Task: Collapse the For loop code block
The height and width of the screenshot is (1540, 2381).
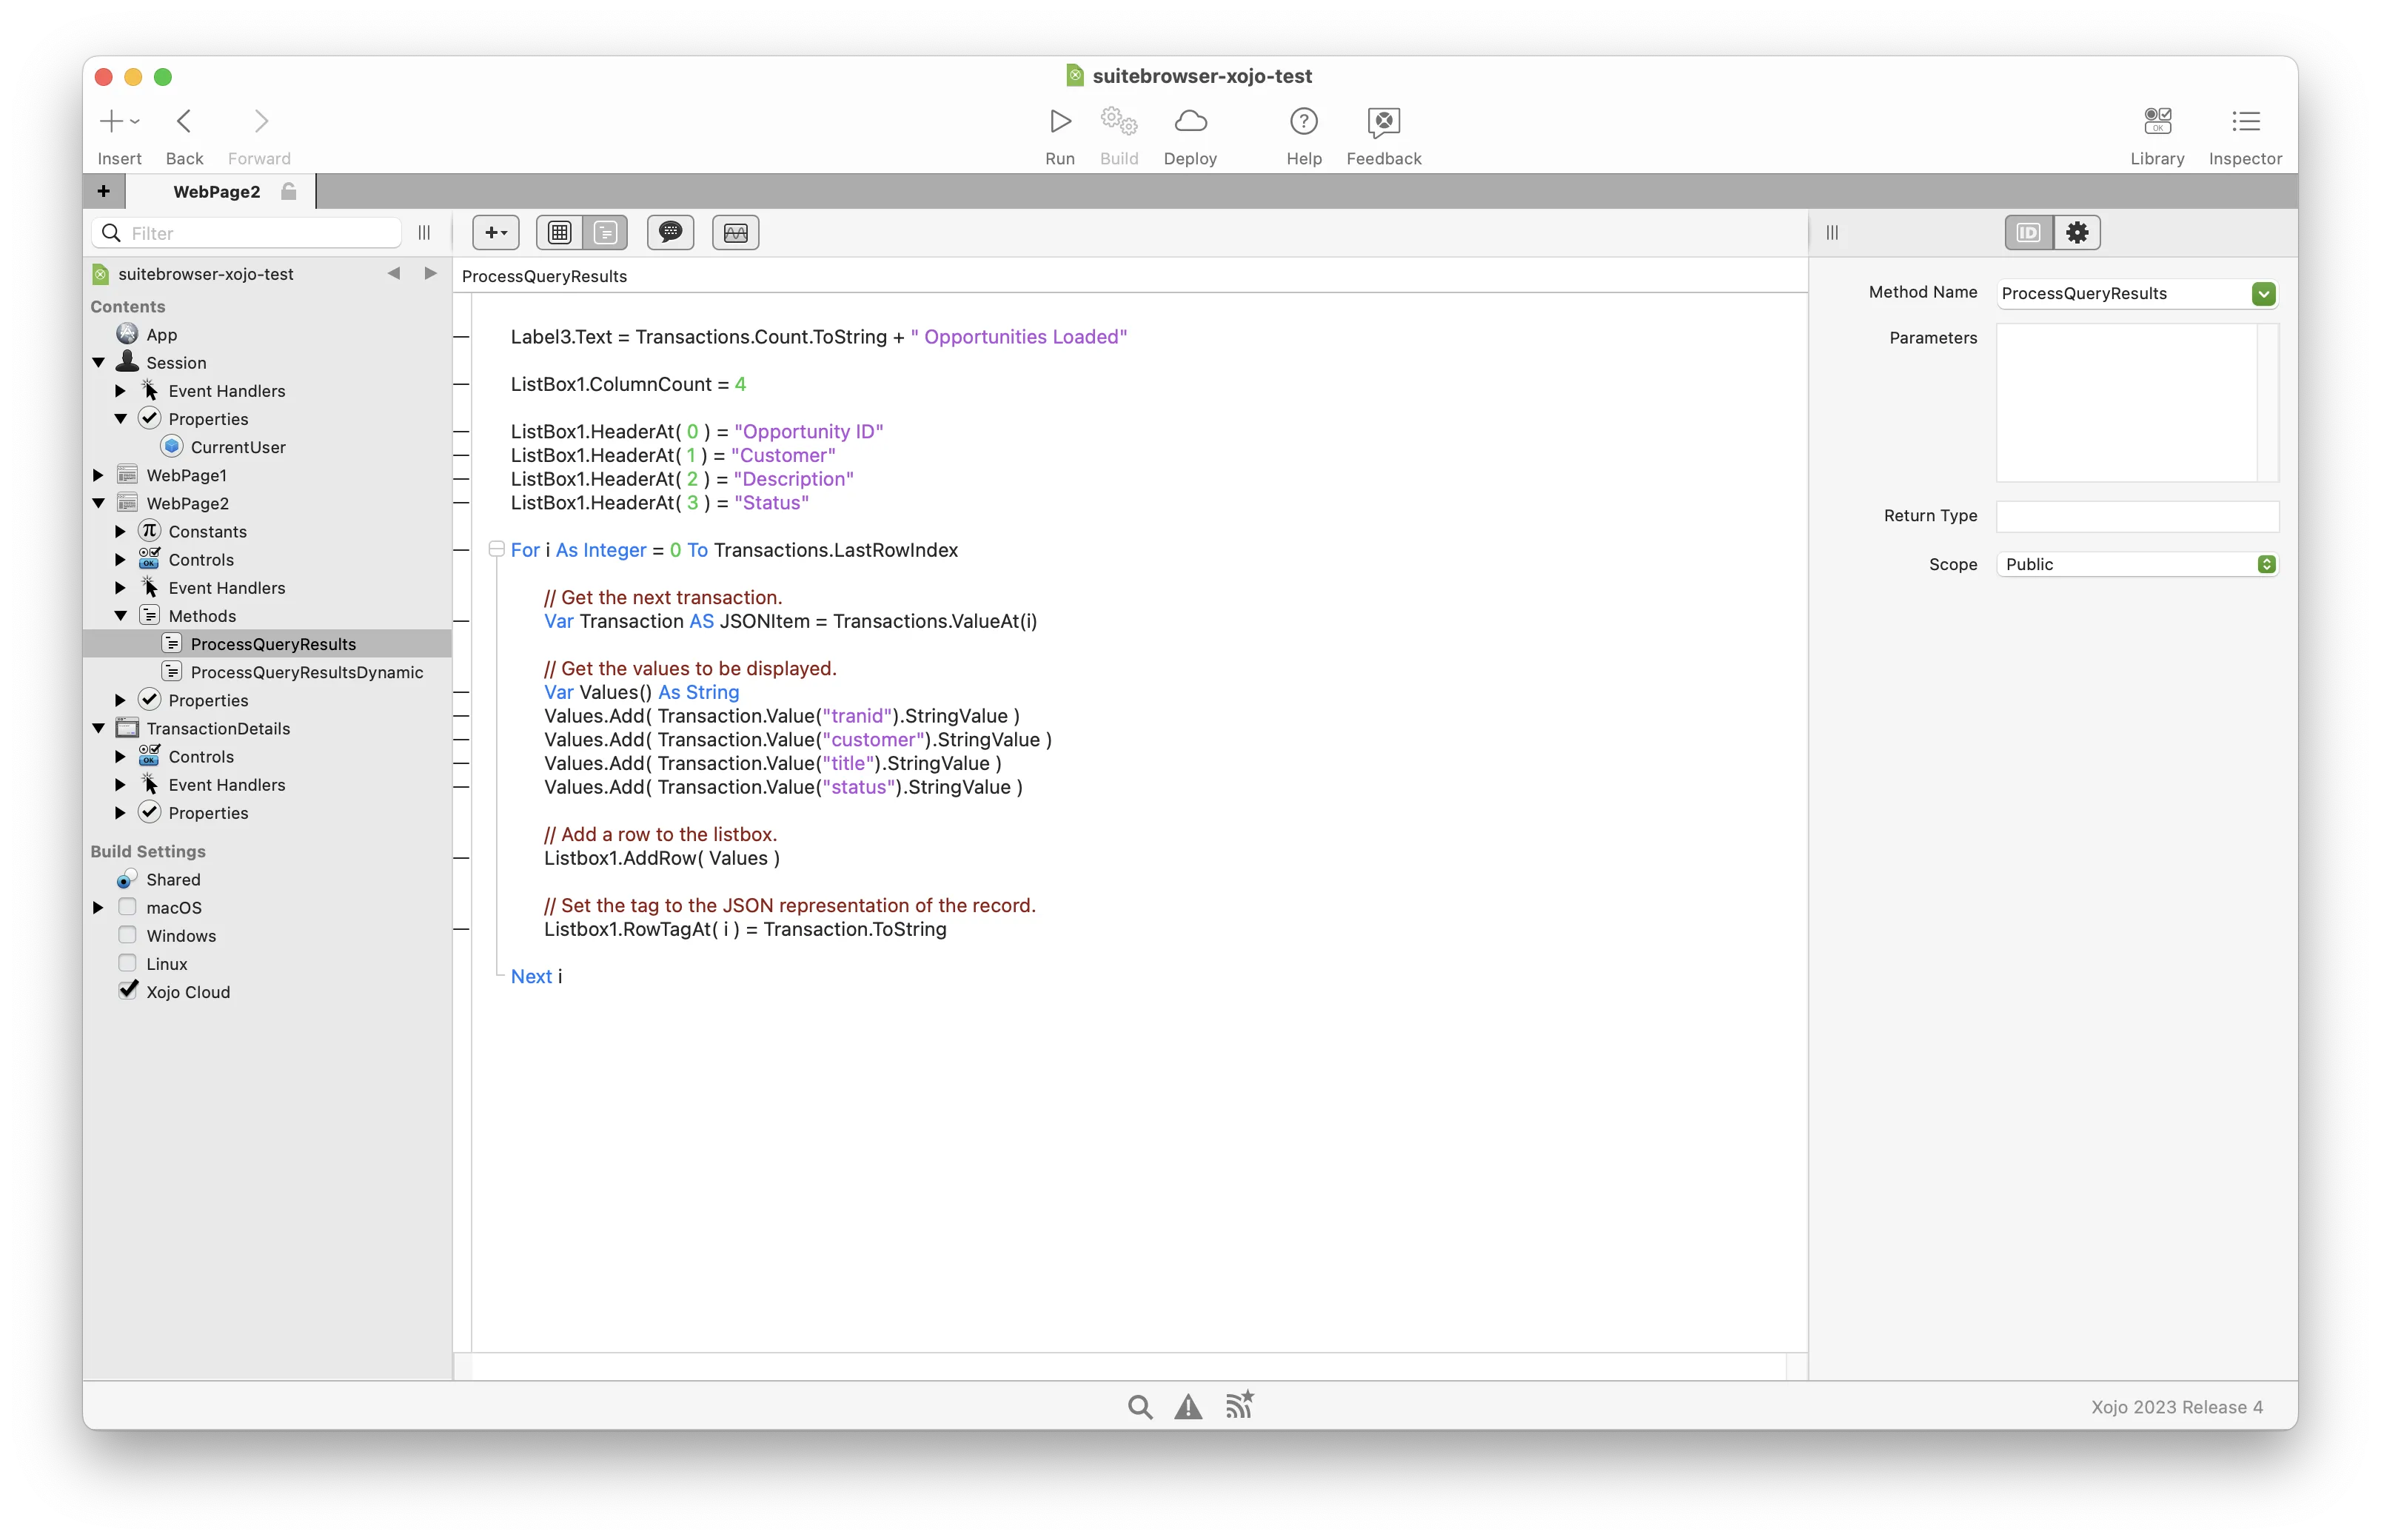Action: (x=496, y=549)
